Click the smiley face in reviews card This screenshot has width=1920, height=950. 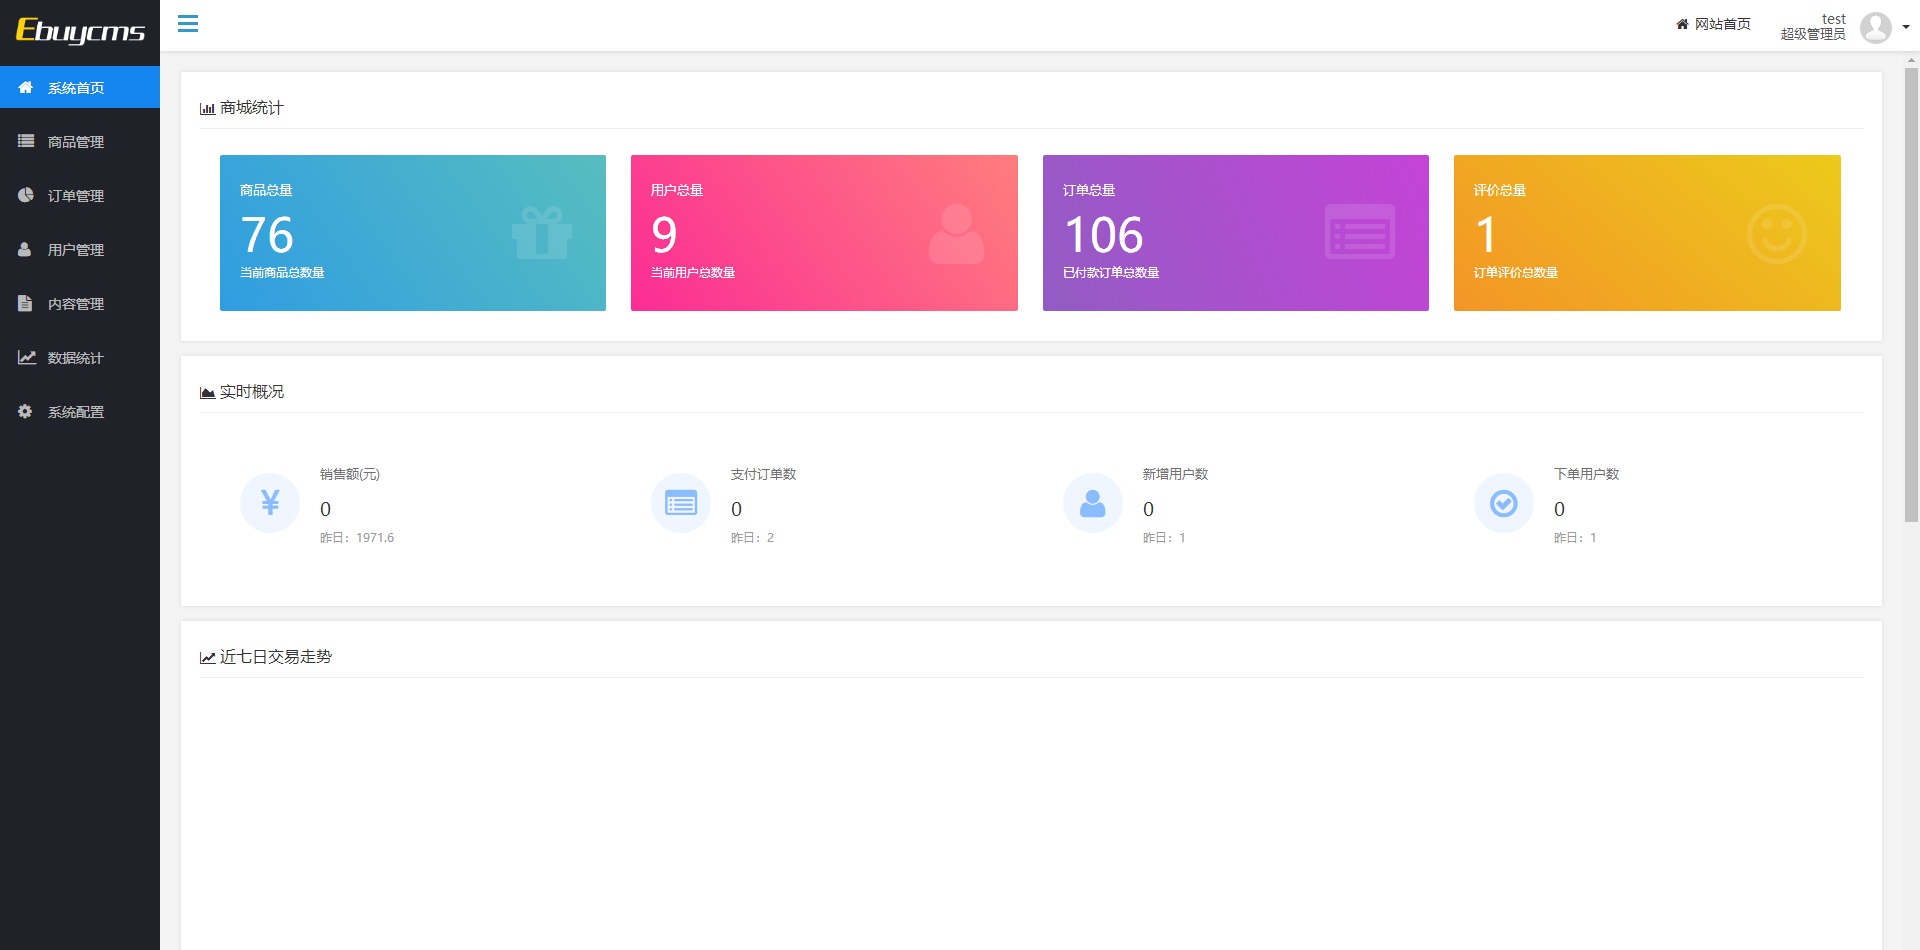pyautogui.click(x=1776, y=234)
